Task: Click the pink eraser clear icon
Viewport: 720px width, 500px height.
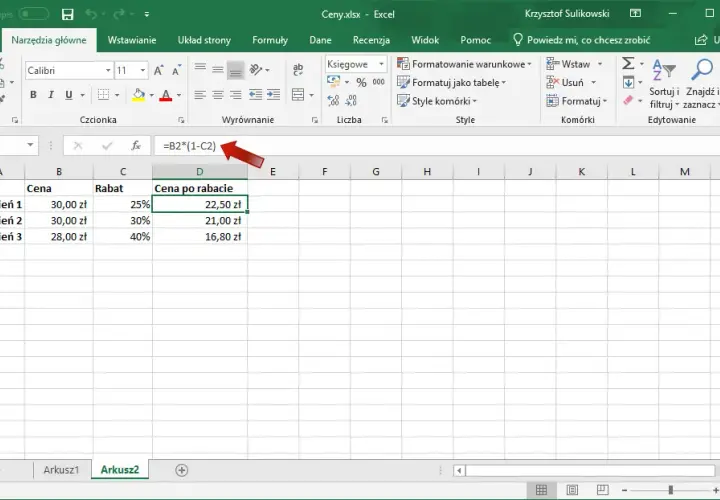Action: click(629, 101)
